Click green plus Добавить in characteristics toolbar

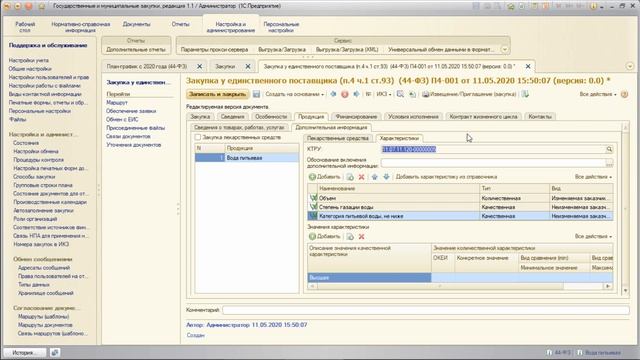324,177
